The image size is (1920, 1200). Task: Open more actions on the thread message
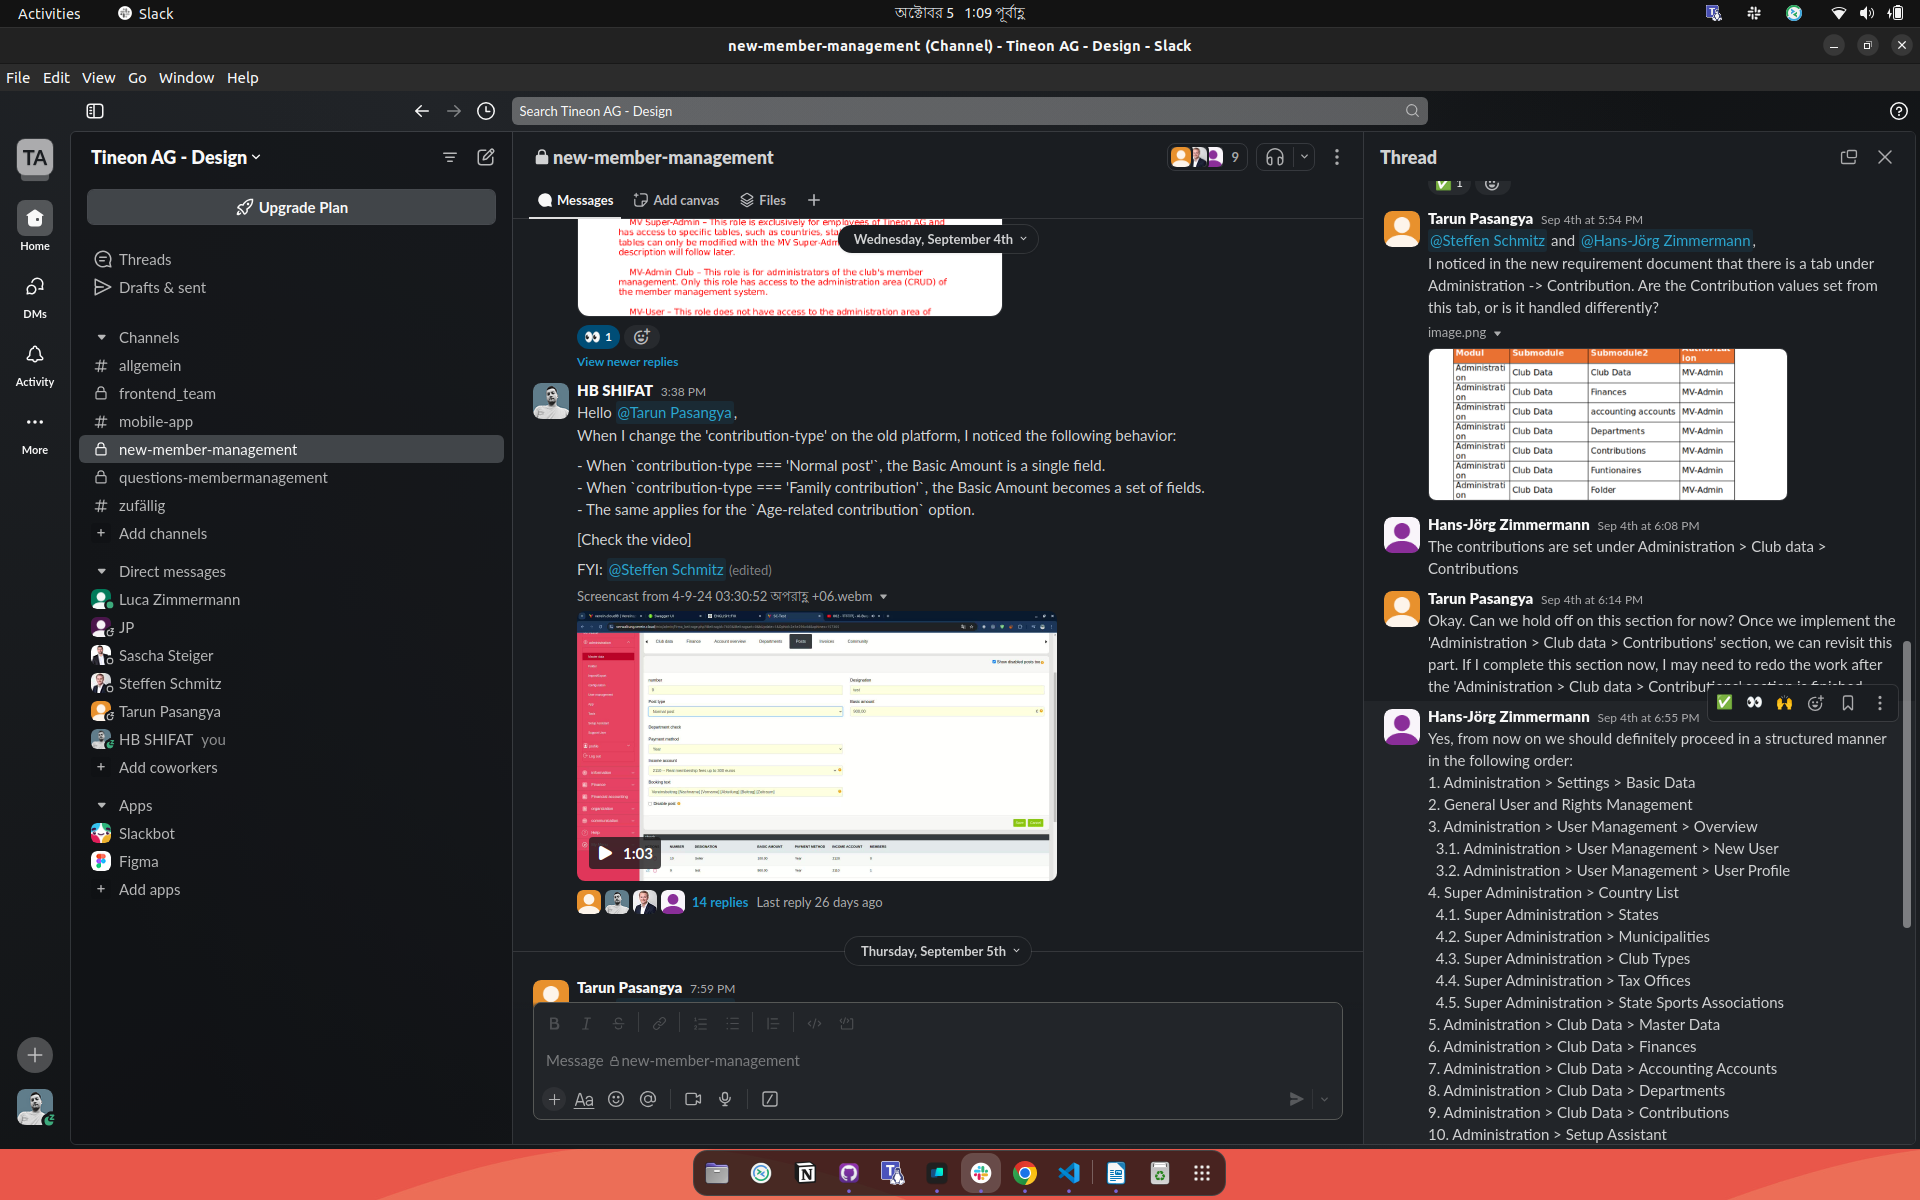point(1880,703)
